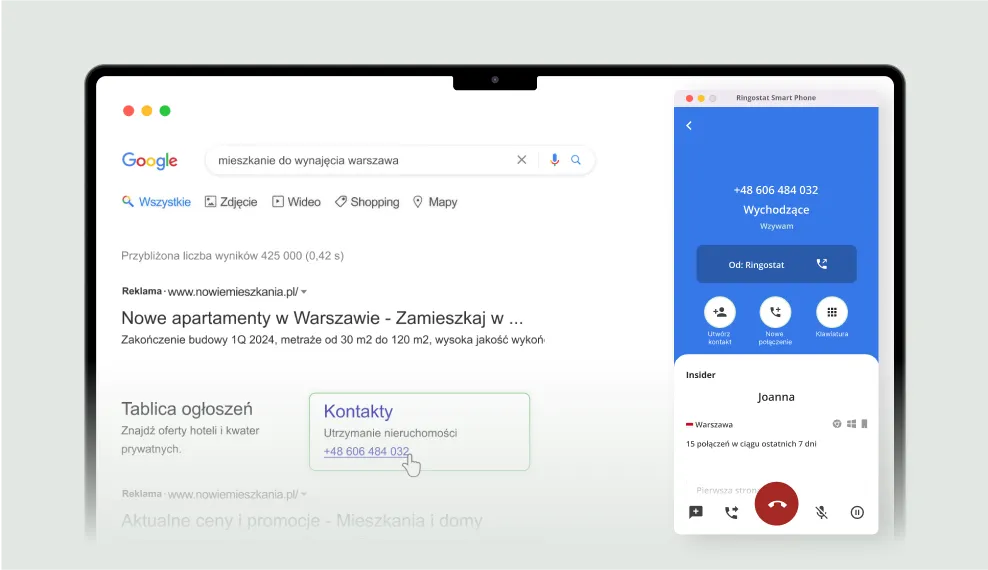Switch to the Zdjęcie search tab

[231, 202]
